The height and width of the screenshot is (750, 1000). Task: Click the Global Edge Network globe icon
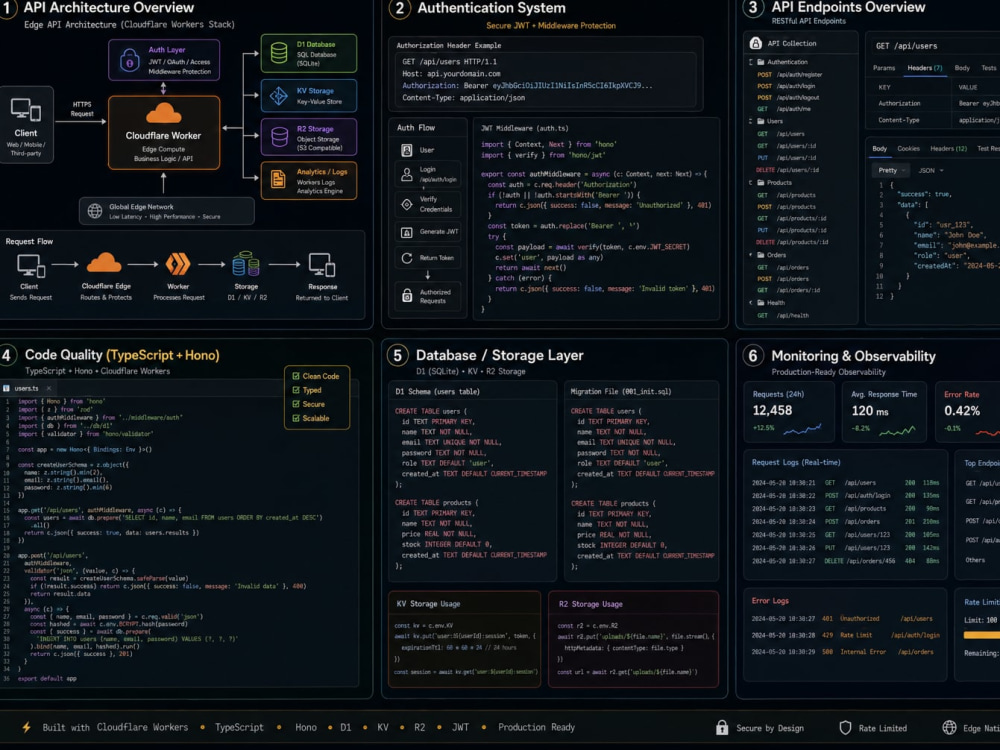pos(95,211)
